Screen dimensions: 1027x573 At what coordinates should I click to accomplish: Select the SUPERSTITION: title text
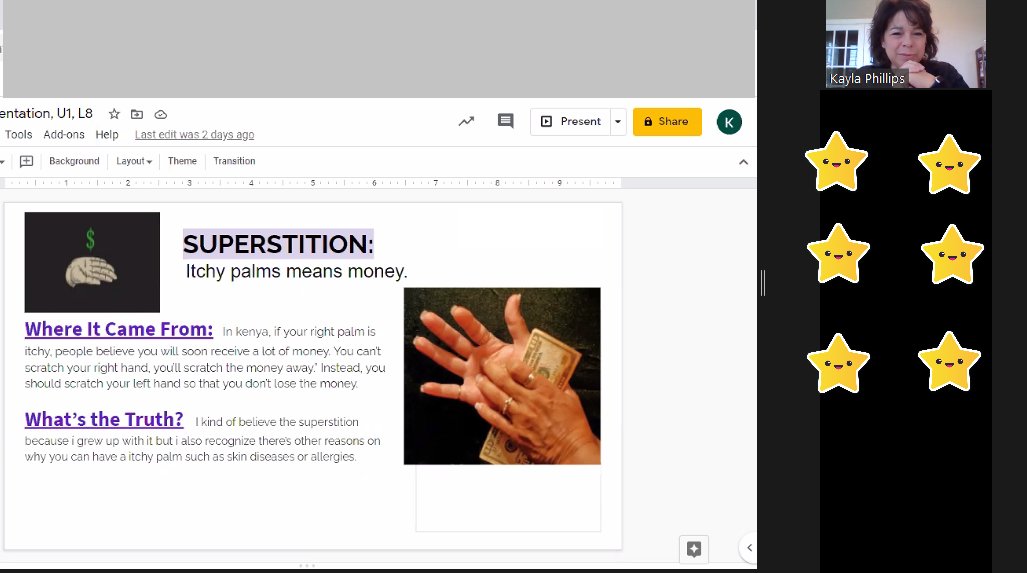tap(278, 244)
